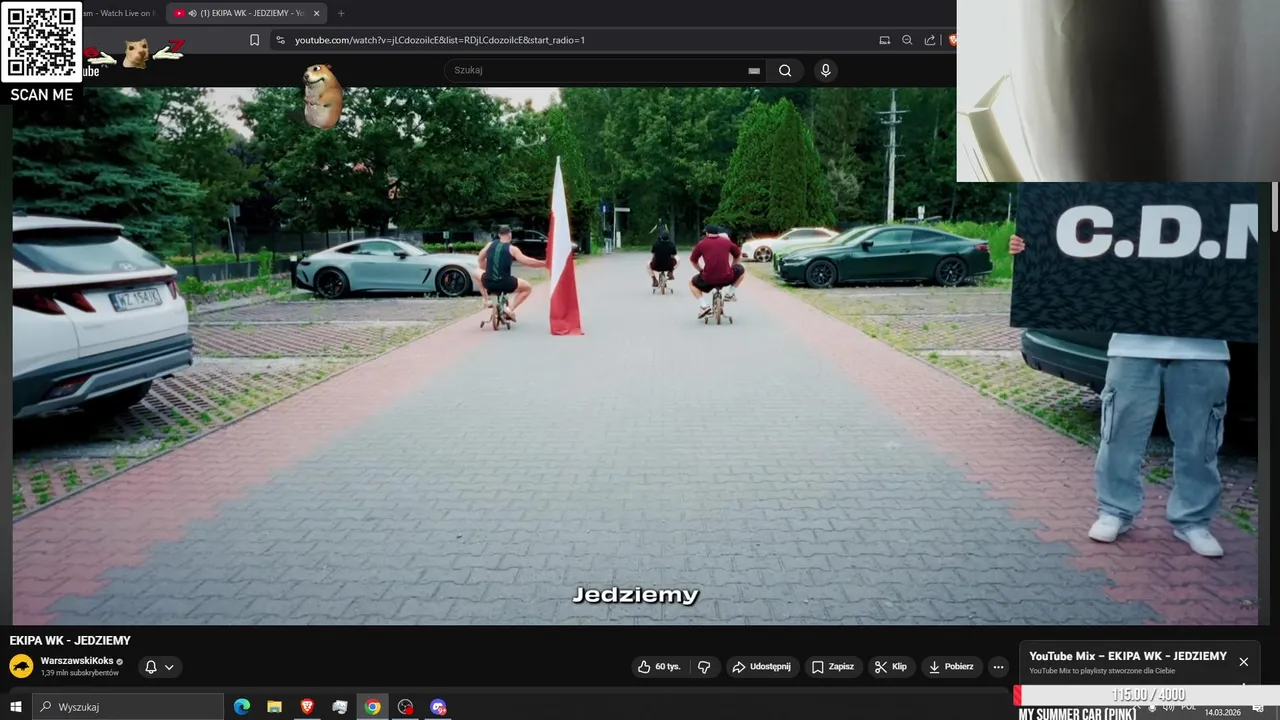Download the video with the Pobierz button
The image size is (1280, 720).
pos(951,666)
